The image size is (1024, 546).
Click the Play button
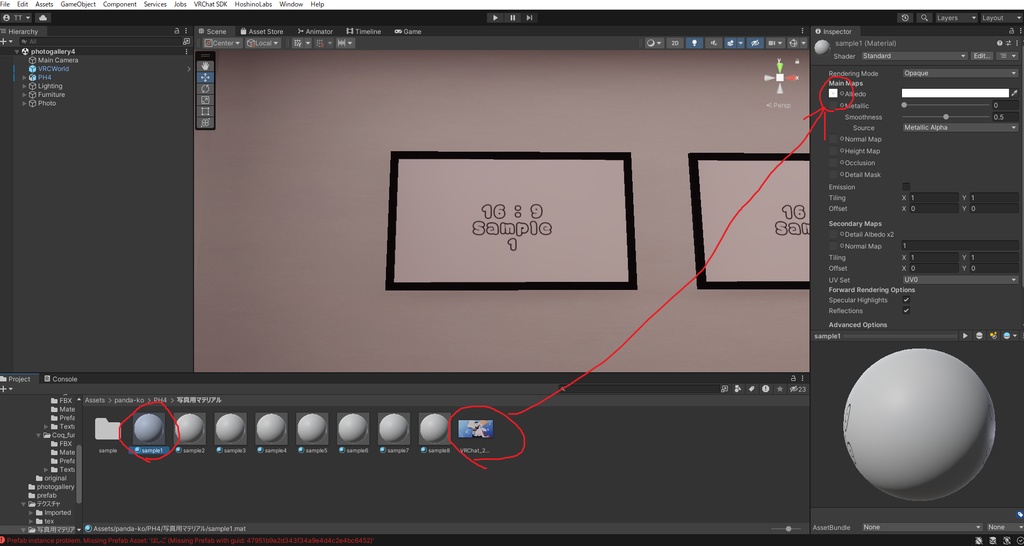pos(495,18)
